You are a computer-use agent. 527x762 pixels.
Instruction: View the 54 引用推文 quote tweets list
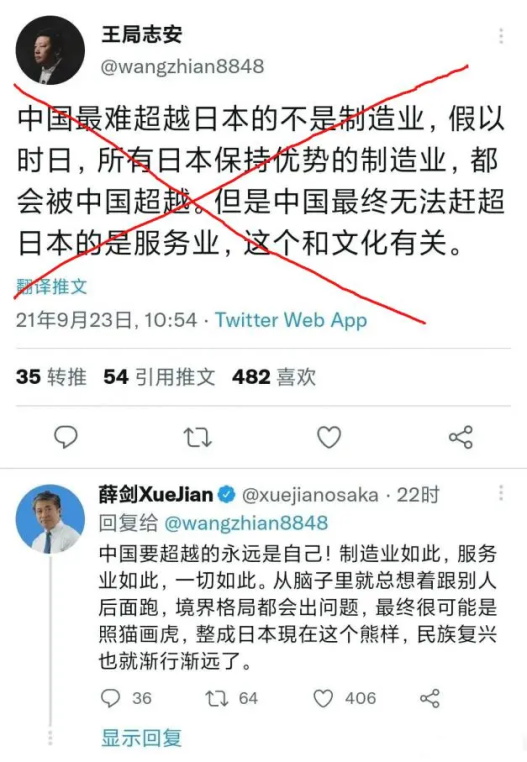[x=159, y=377]
